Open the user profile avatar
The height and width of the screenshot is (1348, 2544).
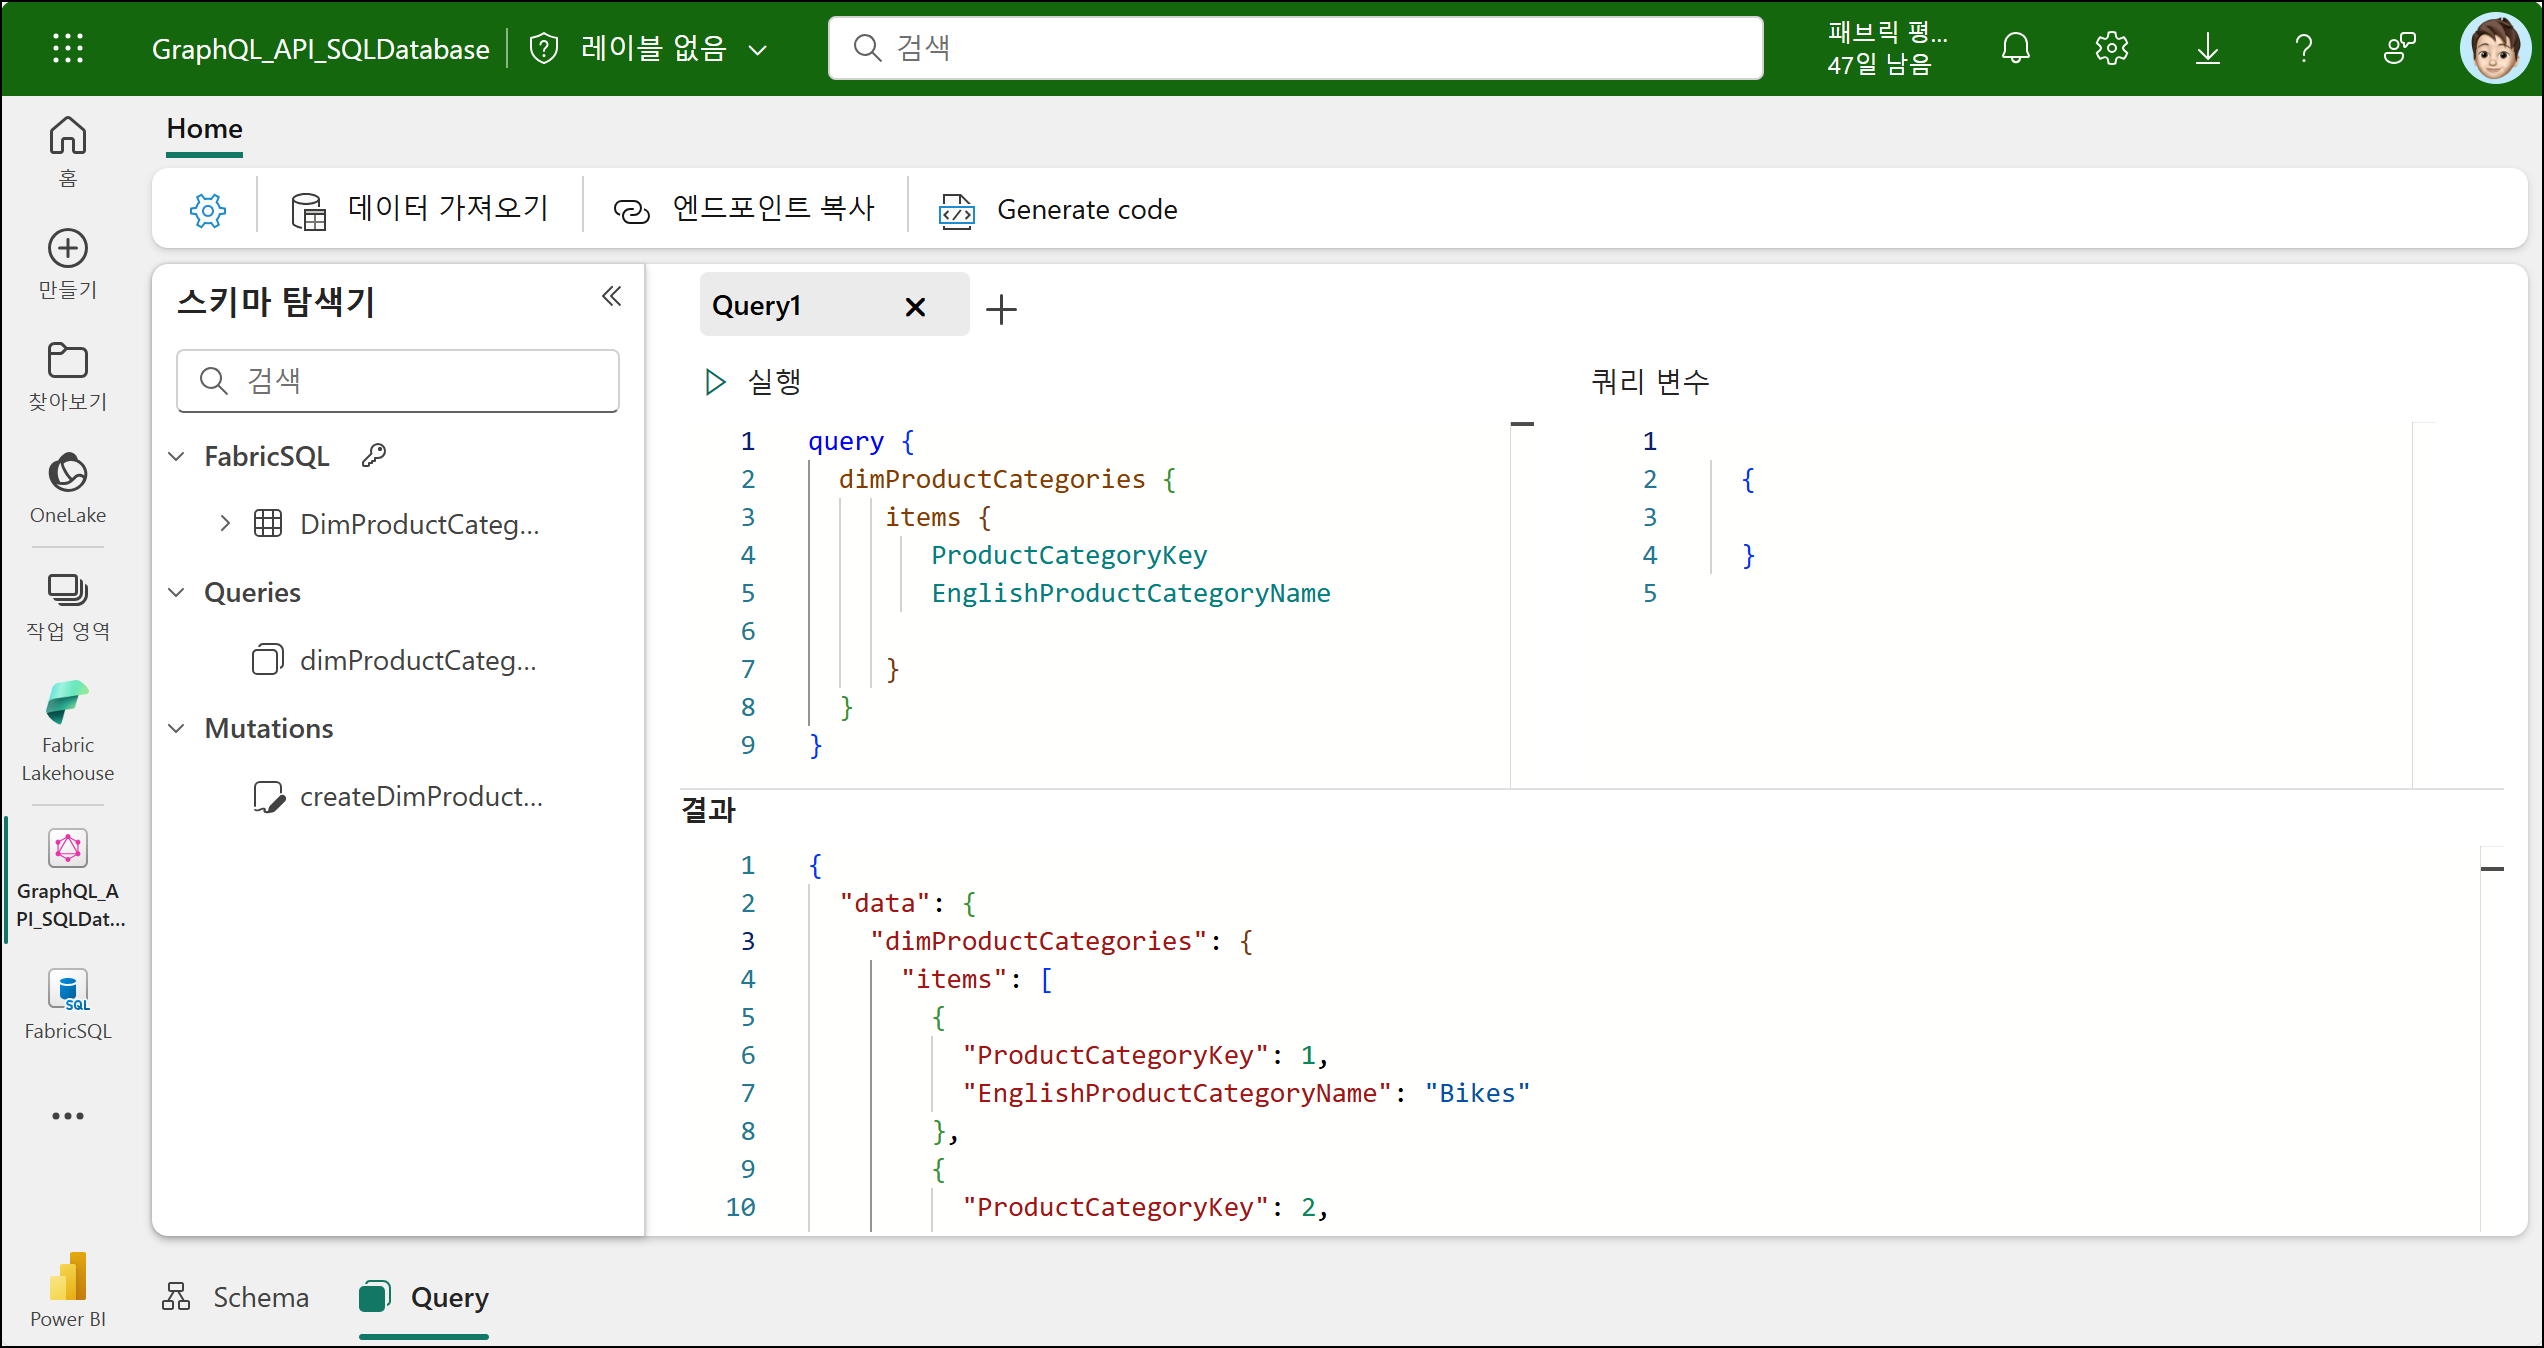click(2495, 48)
